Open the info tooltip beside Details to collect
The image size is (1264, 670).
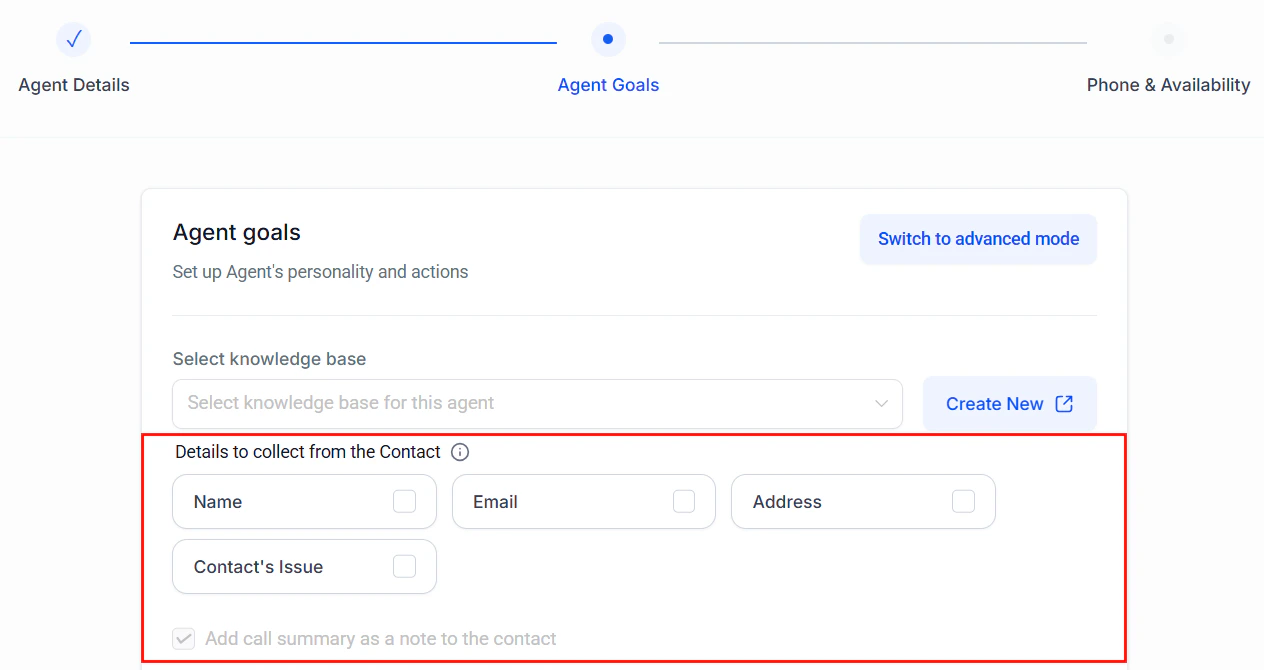point(459,452)
